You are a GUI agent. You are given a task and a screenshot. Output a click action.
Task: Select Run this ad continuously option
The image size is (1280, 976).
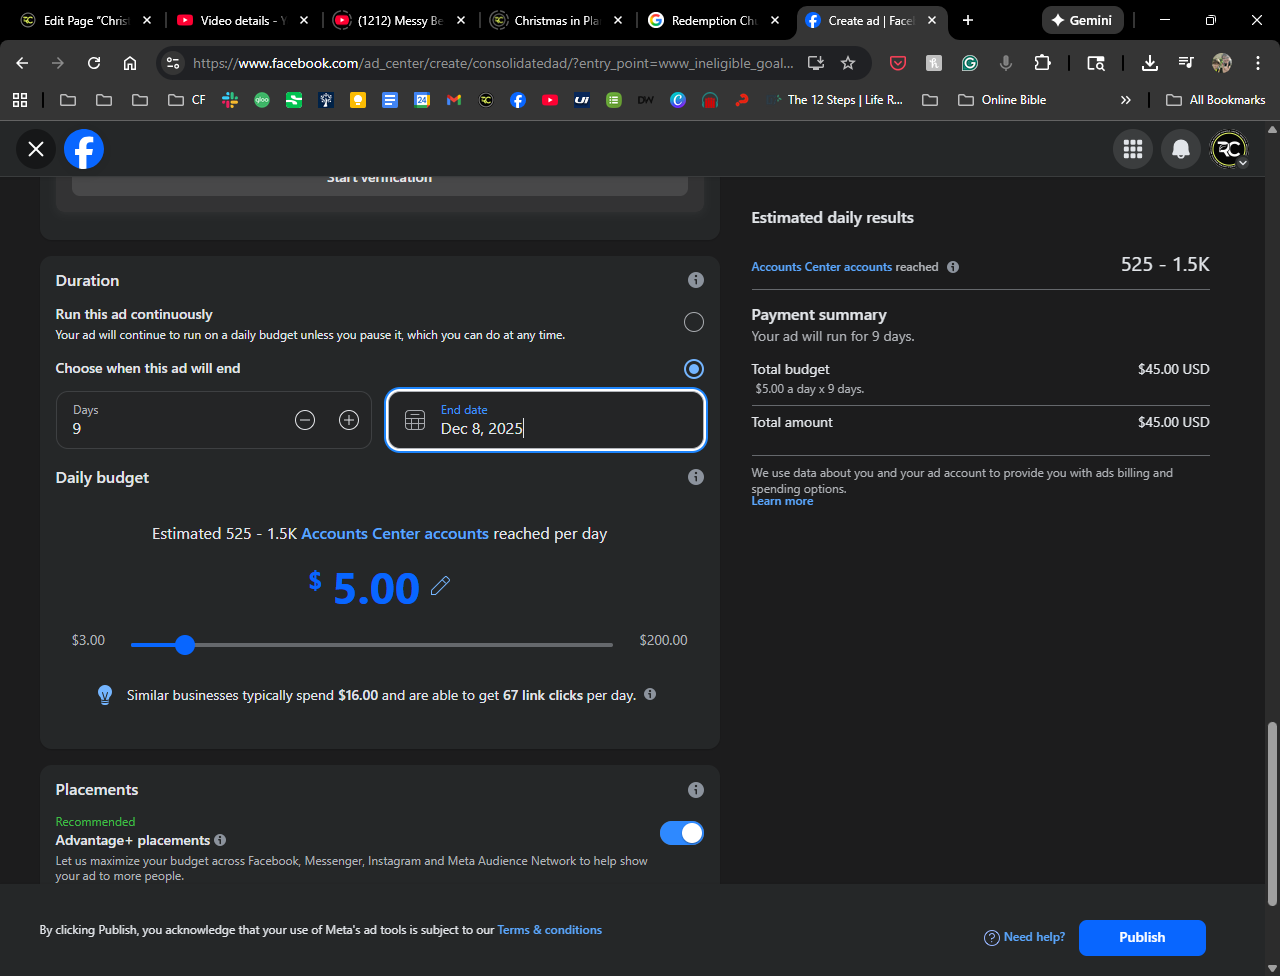point(693,322)
